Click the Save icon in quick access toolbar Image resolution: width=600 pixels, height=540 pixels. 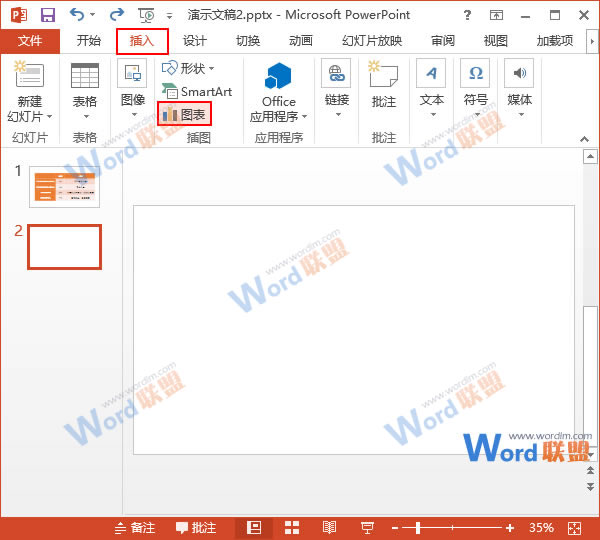tap(48, 15)
